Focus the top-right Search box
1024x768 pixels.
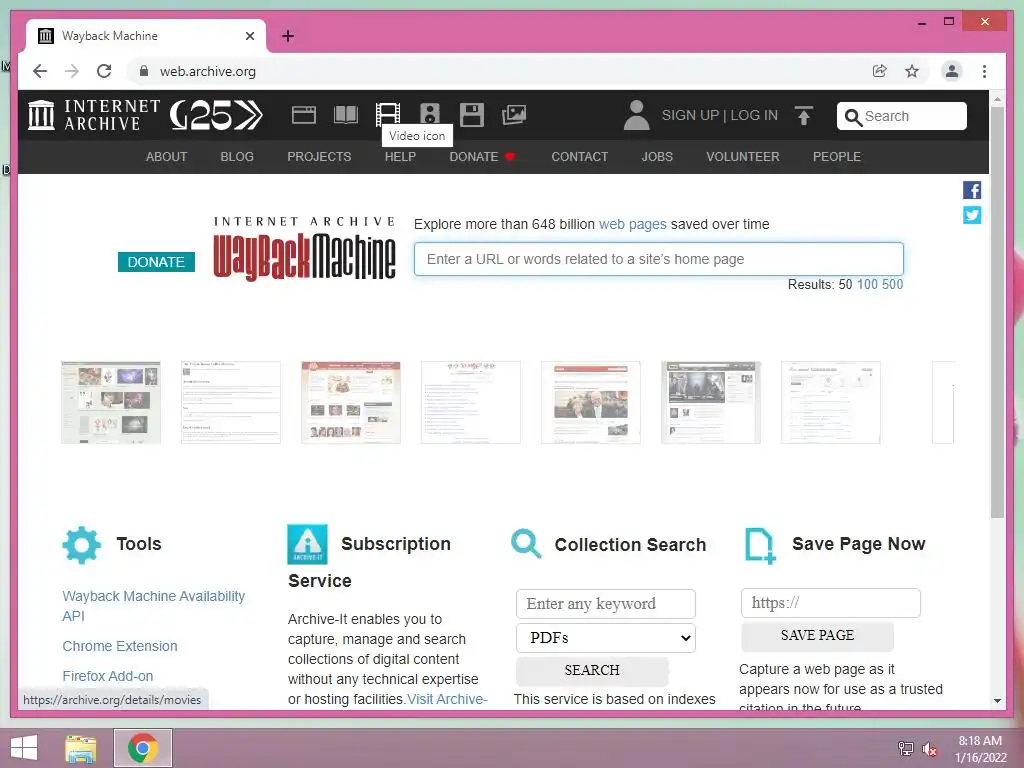901,116
